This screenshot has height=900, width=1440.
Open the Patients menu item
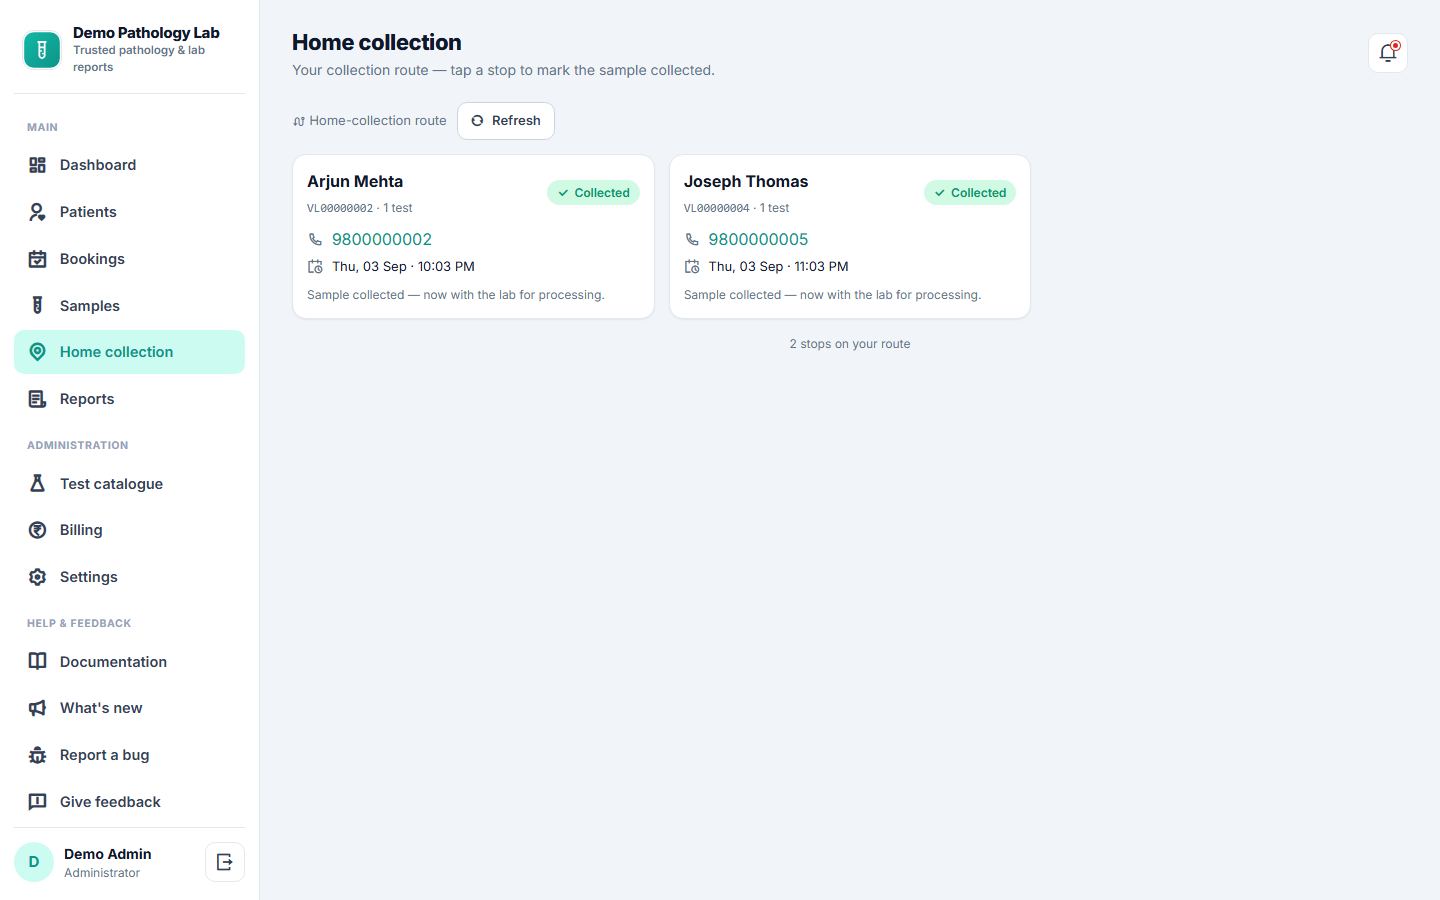point(129,212)
